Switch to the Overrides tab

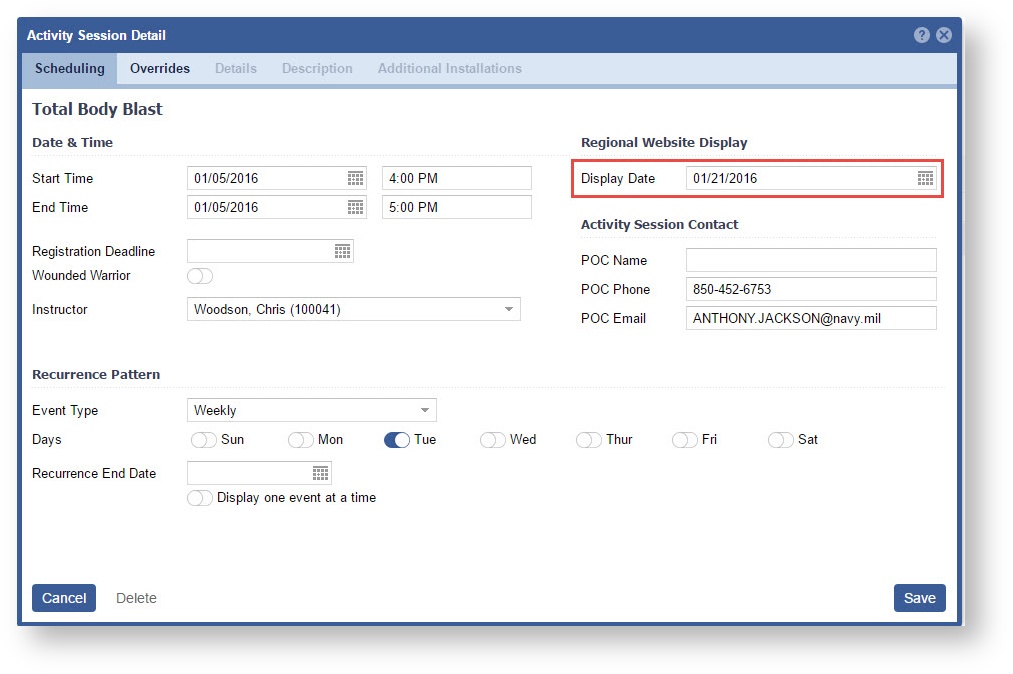(x=160, y=68)
